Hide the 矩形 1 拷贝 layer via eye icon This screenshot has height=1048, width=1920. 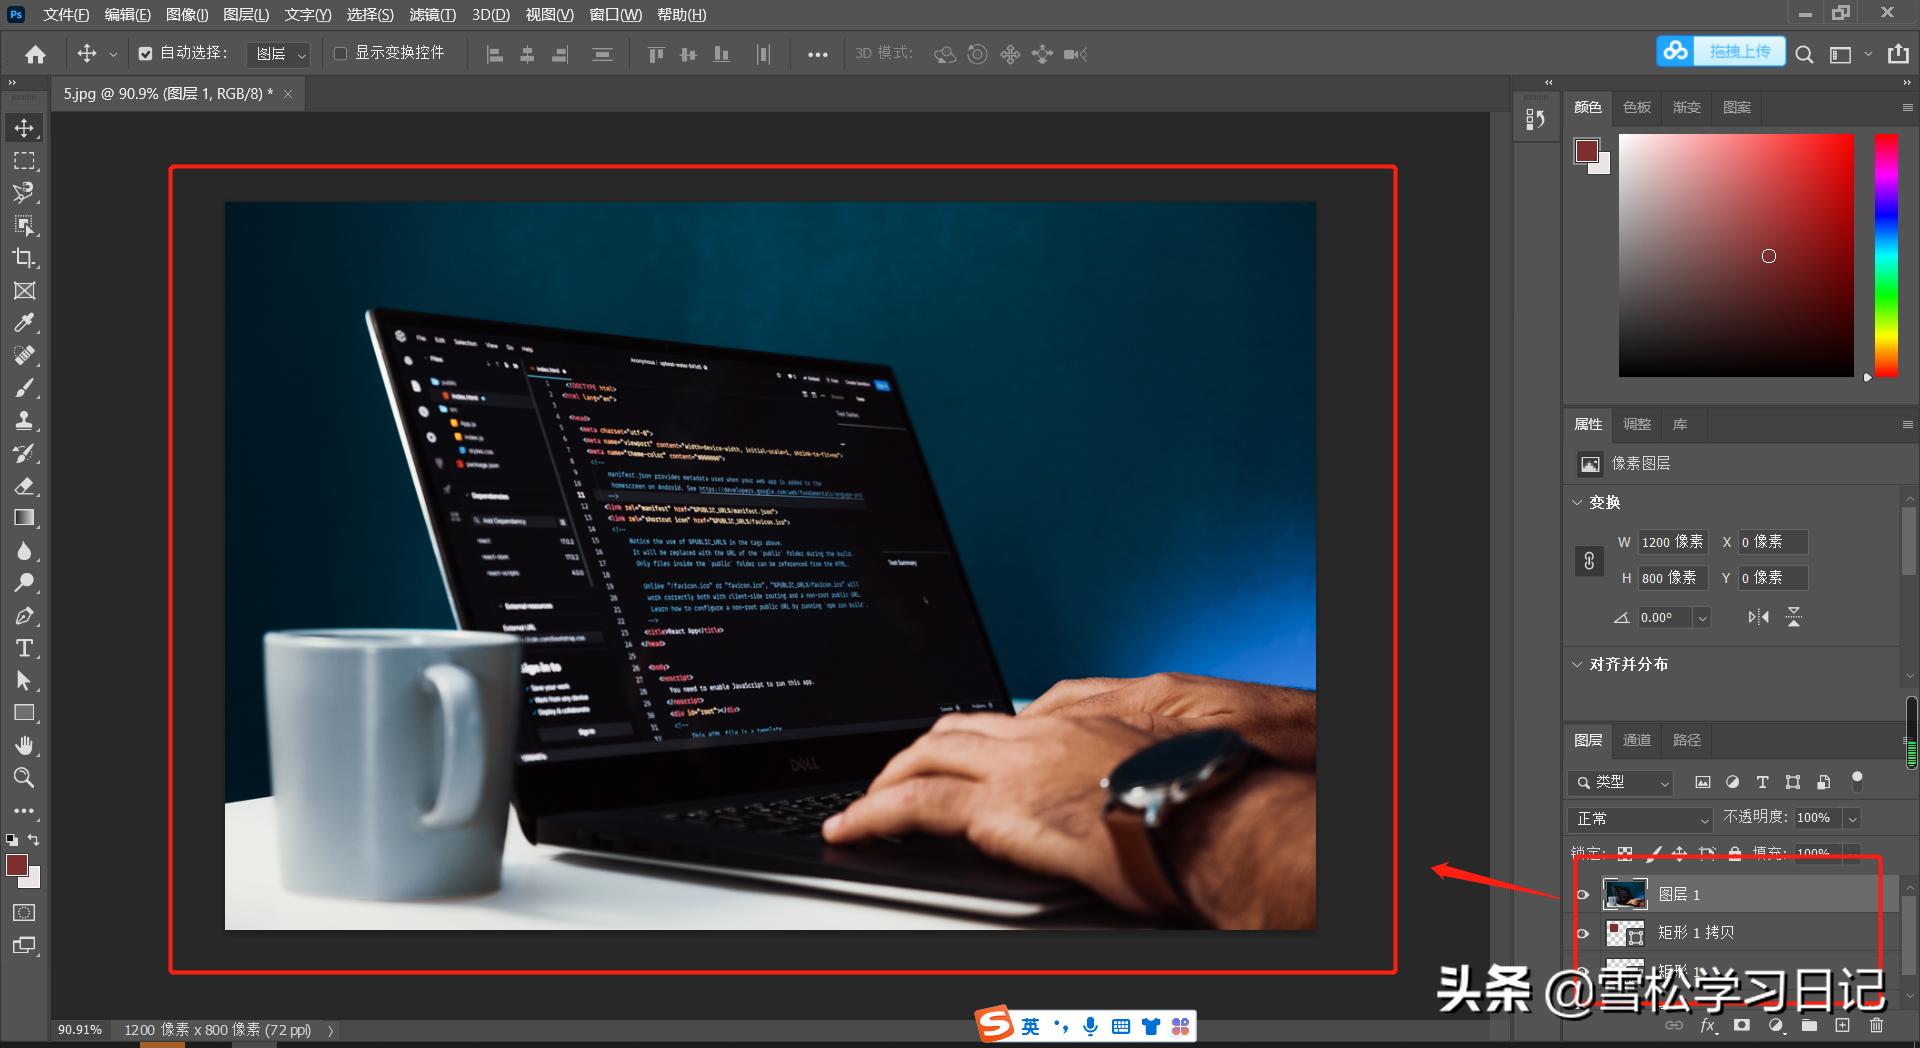point(1582,933)
